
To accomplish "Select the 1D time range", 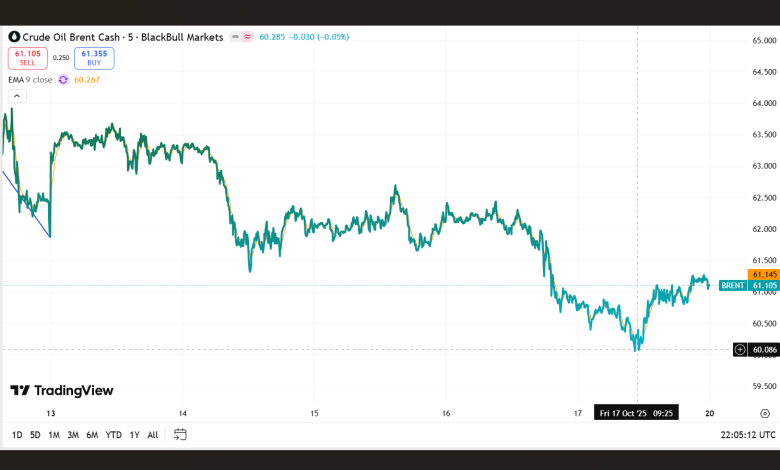I will click(x=16, y=434).
